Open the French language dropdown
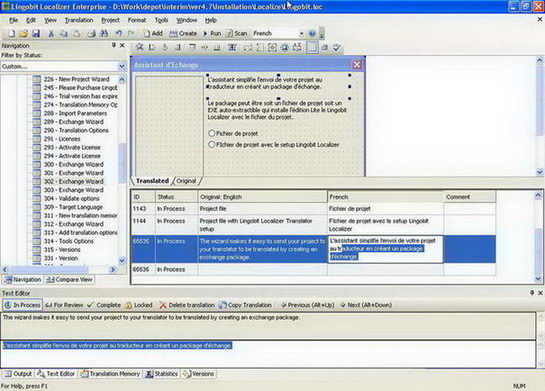 coord(301,33)
